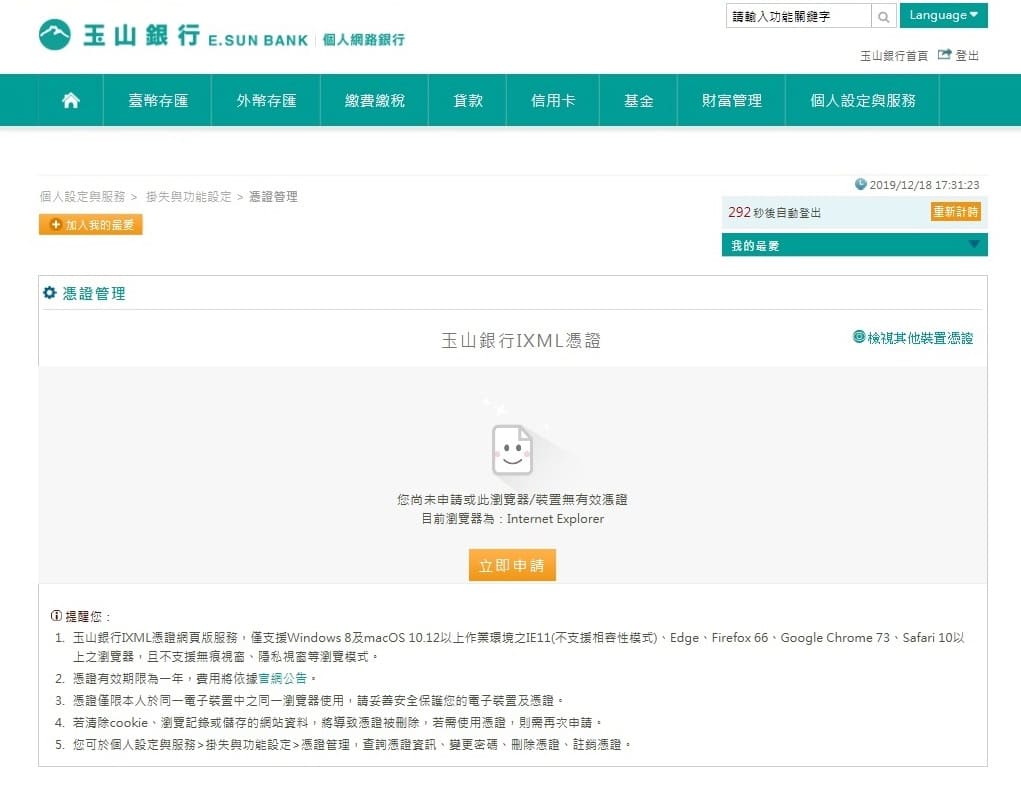Click the gear icon beside 憑證管理

49,293
